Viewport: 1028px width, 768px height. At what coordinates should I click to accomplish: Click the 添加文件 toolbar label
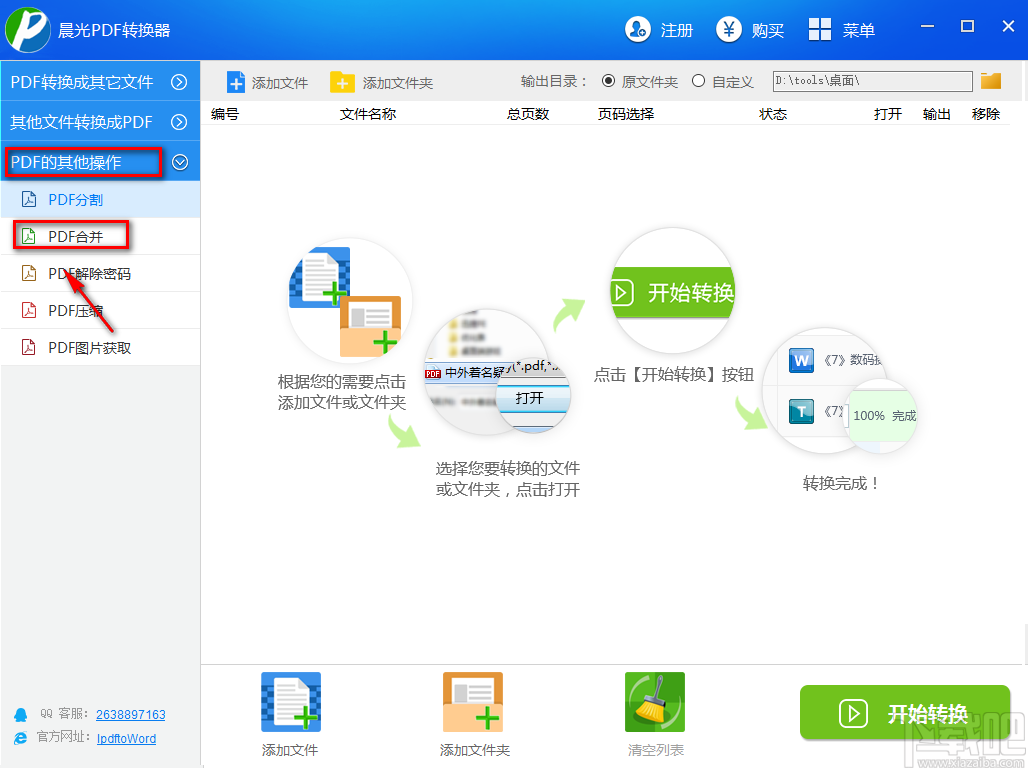pyautogui.click(x=280, y=83)
